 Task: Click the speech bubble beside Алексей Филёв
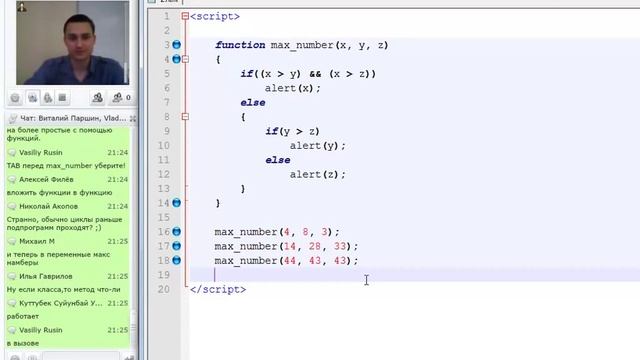pyautogui.click(x=12, y=180)
